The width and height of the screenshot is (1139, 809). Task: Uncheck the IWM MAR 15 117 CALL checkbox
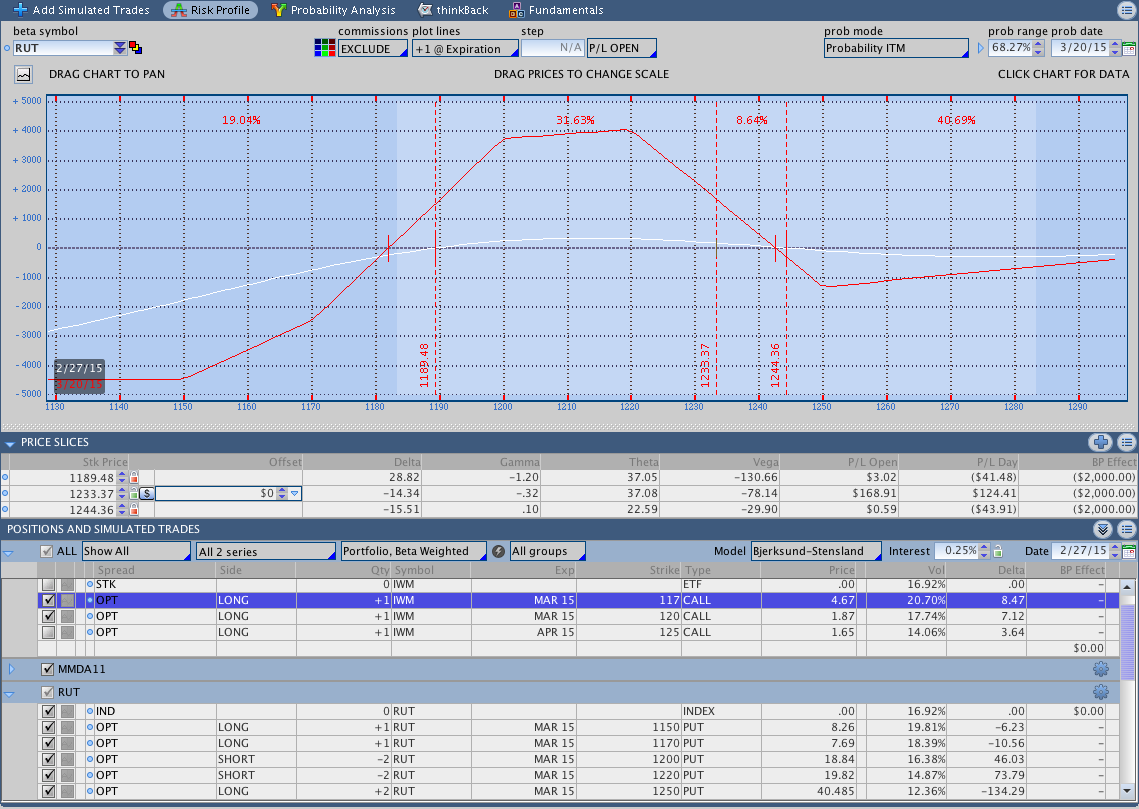click(x=48, y=601)
